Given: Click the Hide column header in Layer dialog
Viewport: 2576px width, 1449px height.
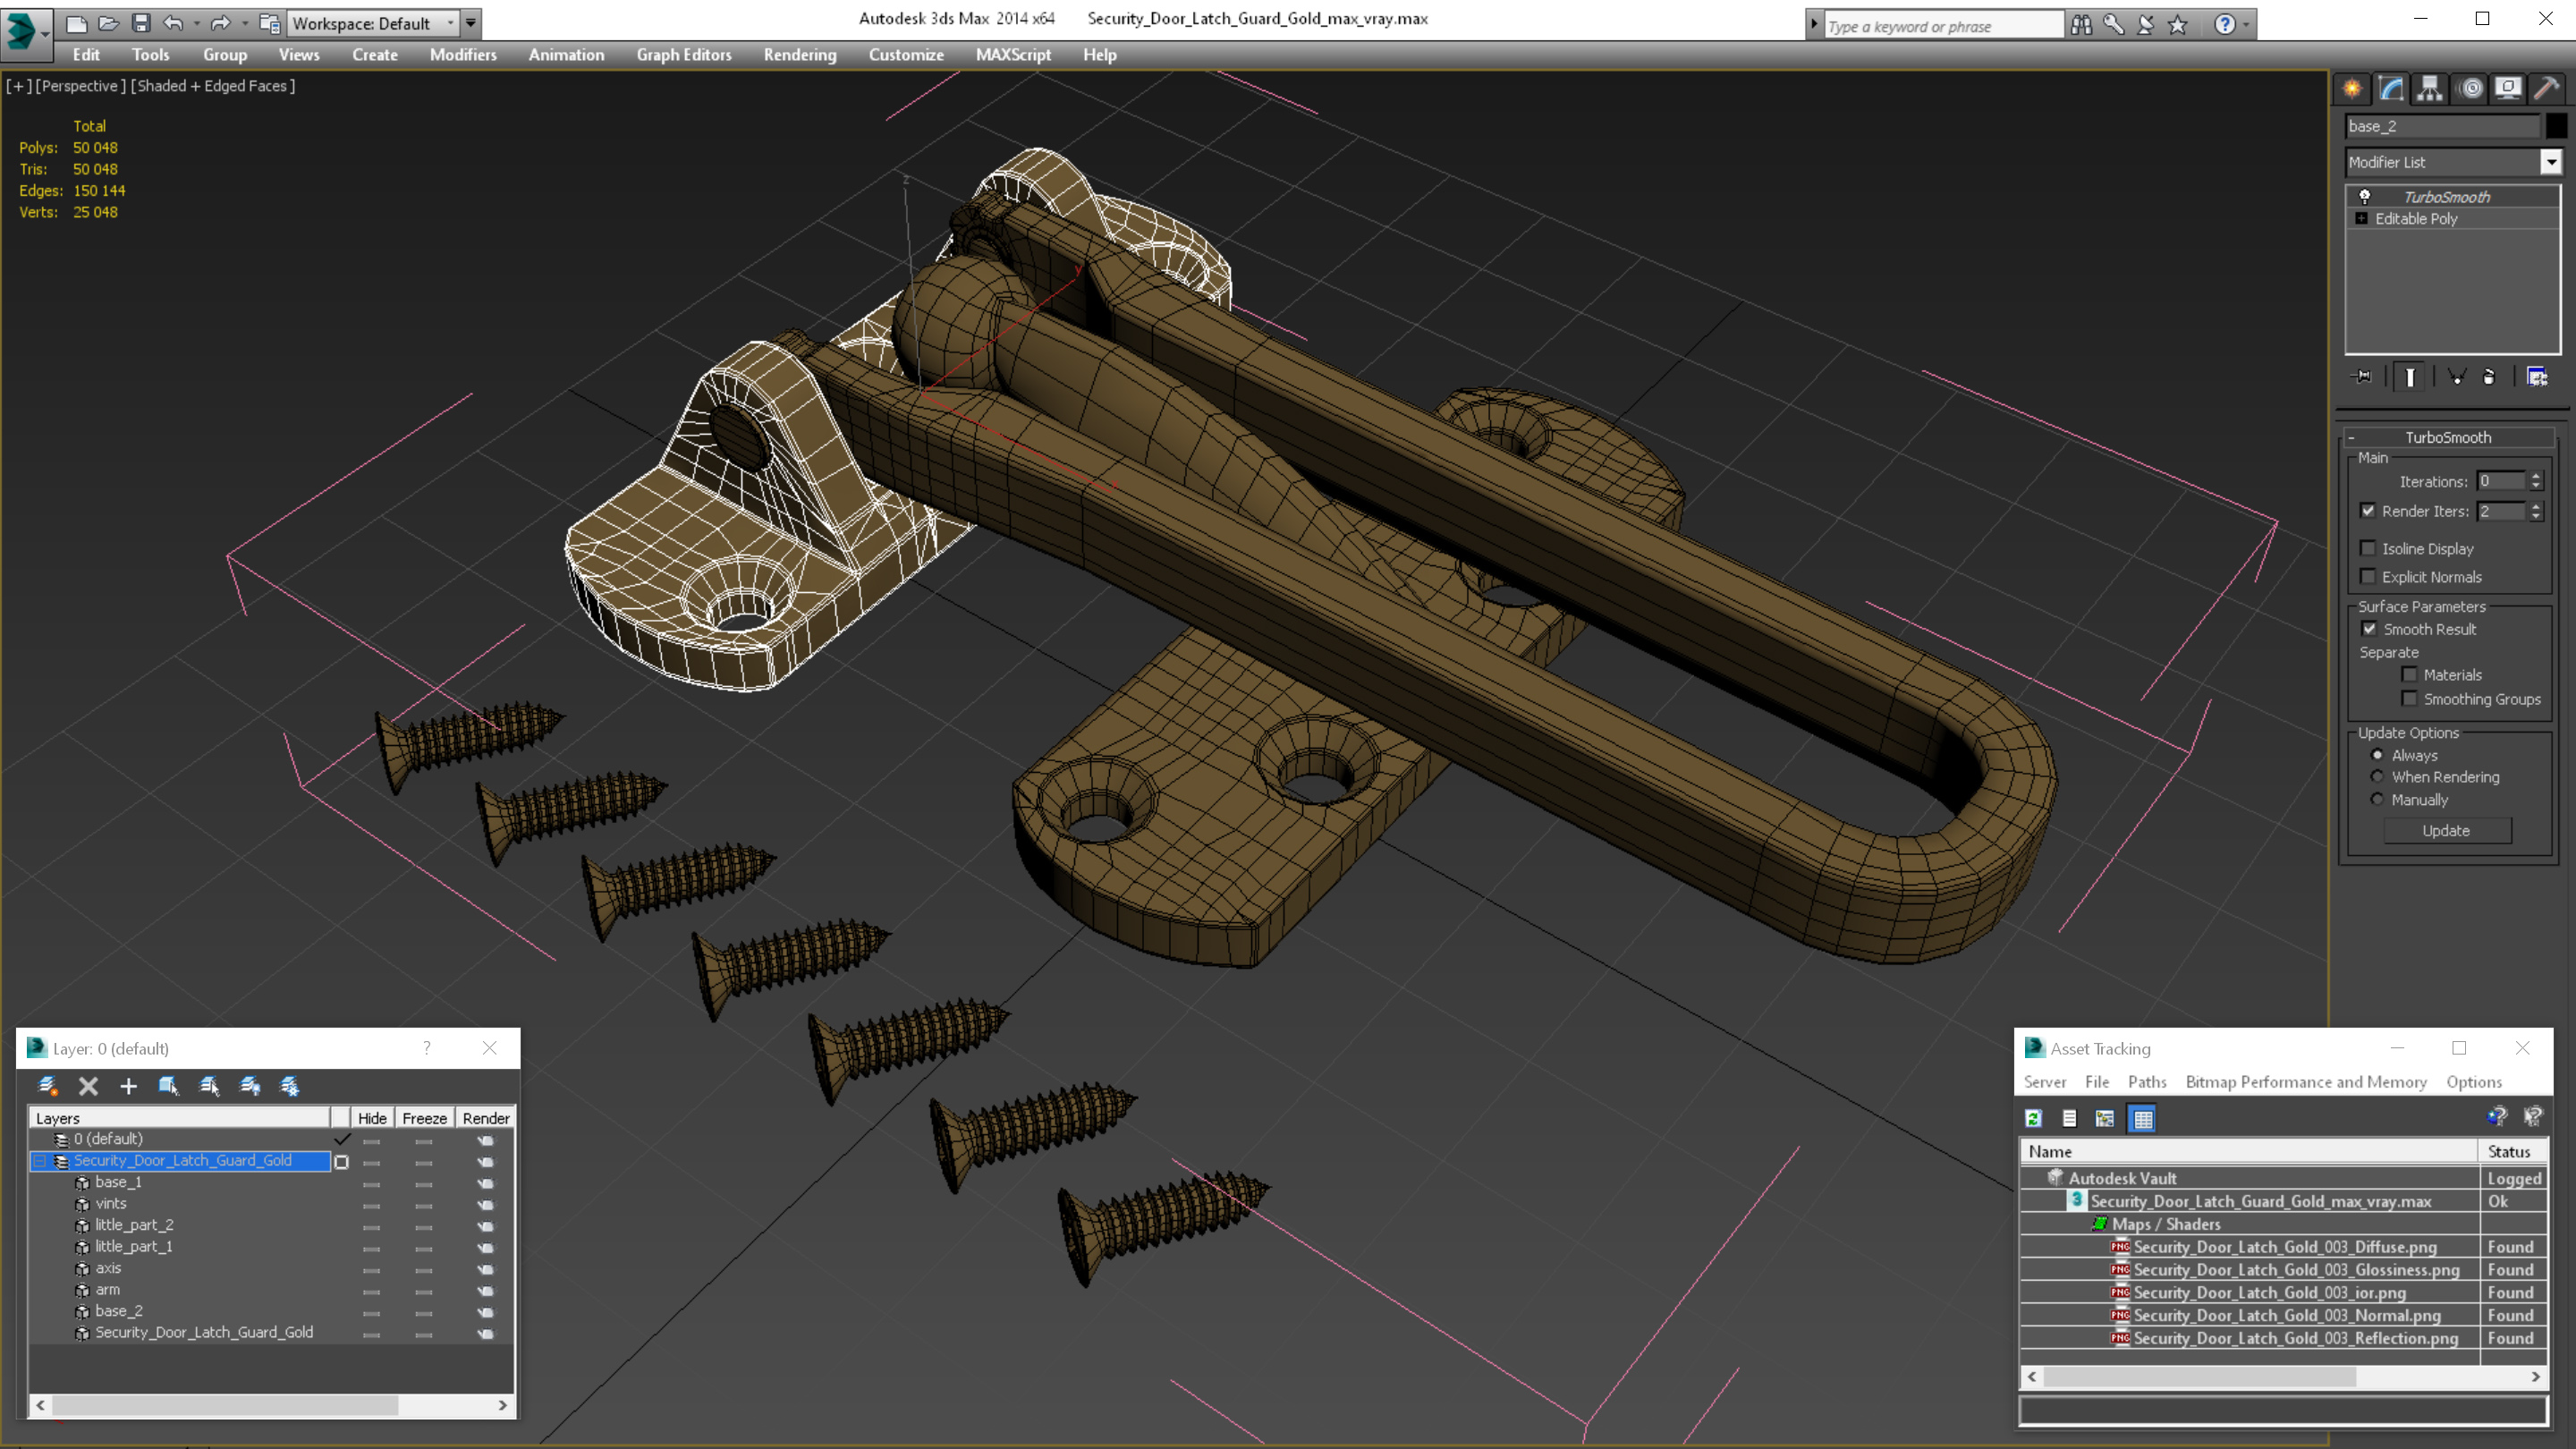Looking at the screenshot, I should click(372, 1118).
